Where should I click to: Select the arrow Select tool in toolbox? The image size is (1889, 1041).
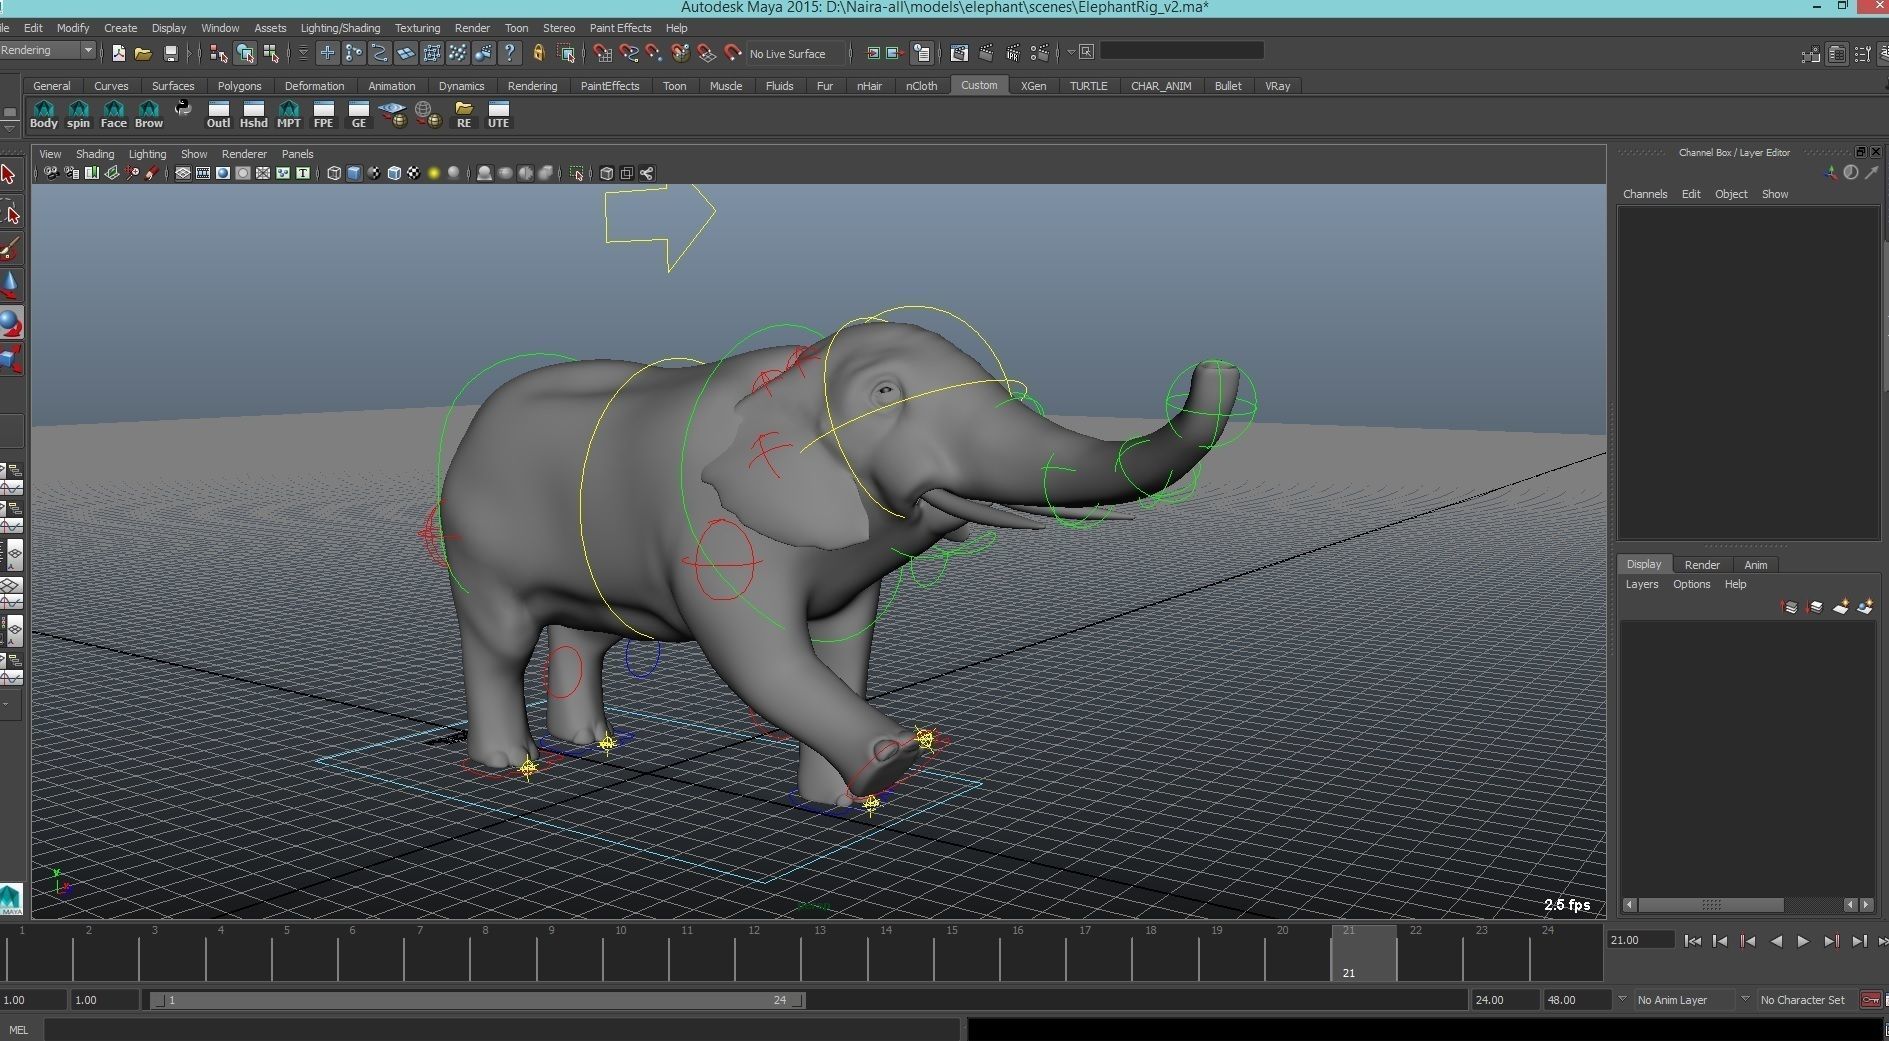pyautogui.click(x=9, y=175)
